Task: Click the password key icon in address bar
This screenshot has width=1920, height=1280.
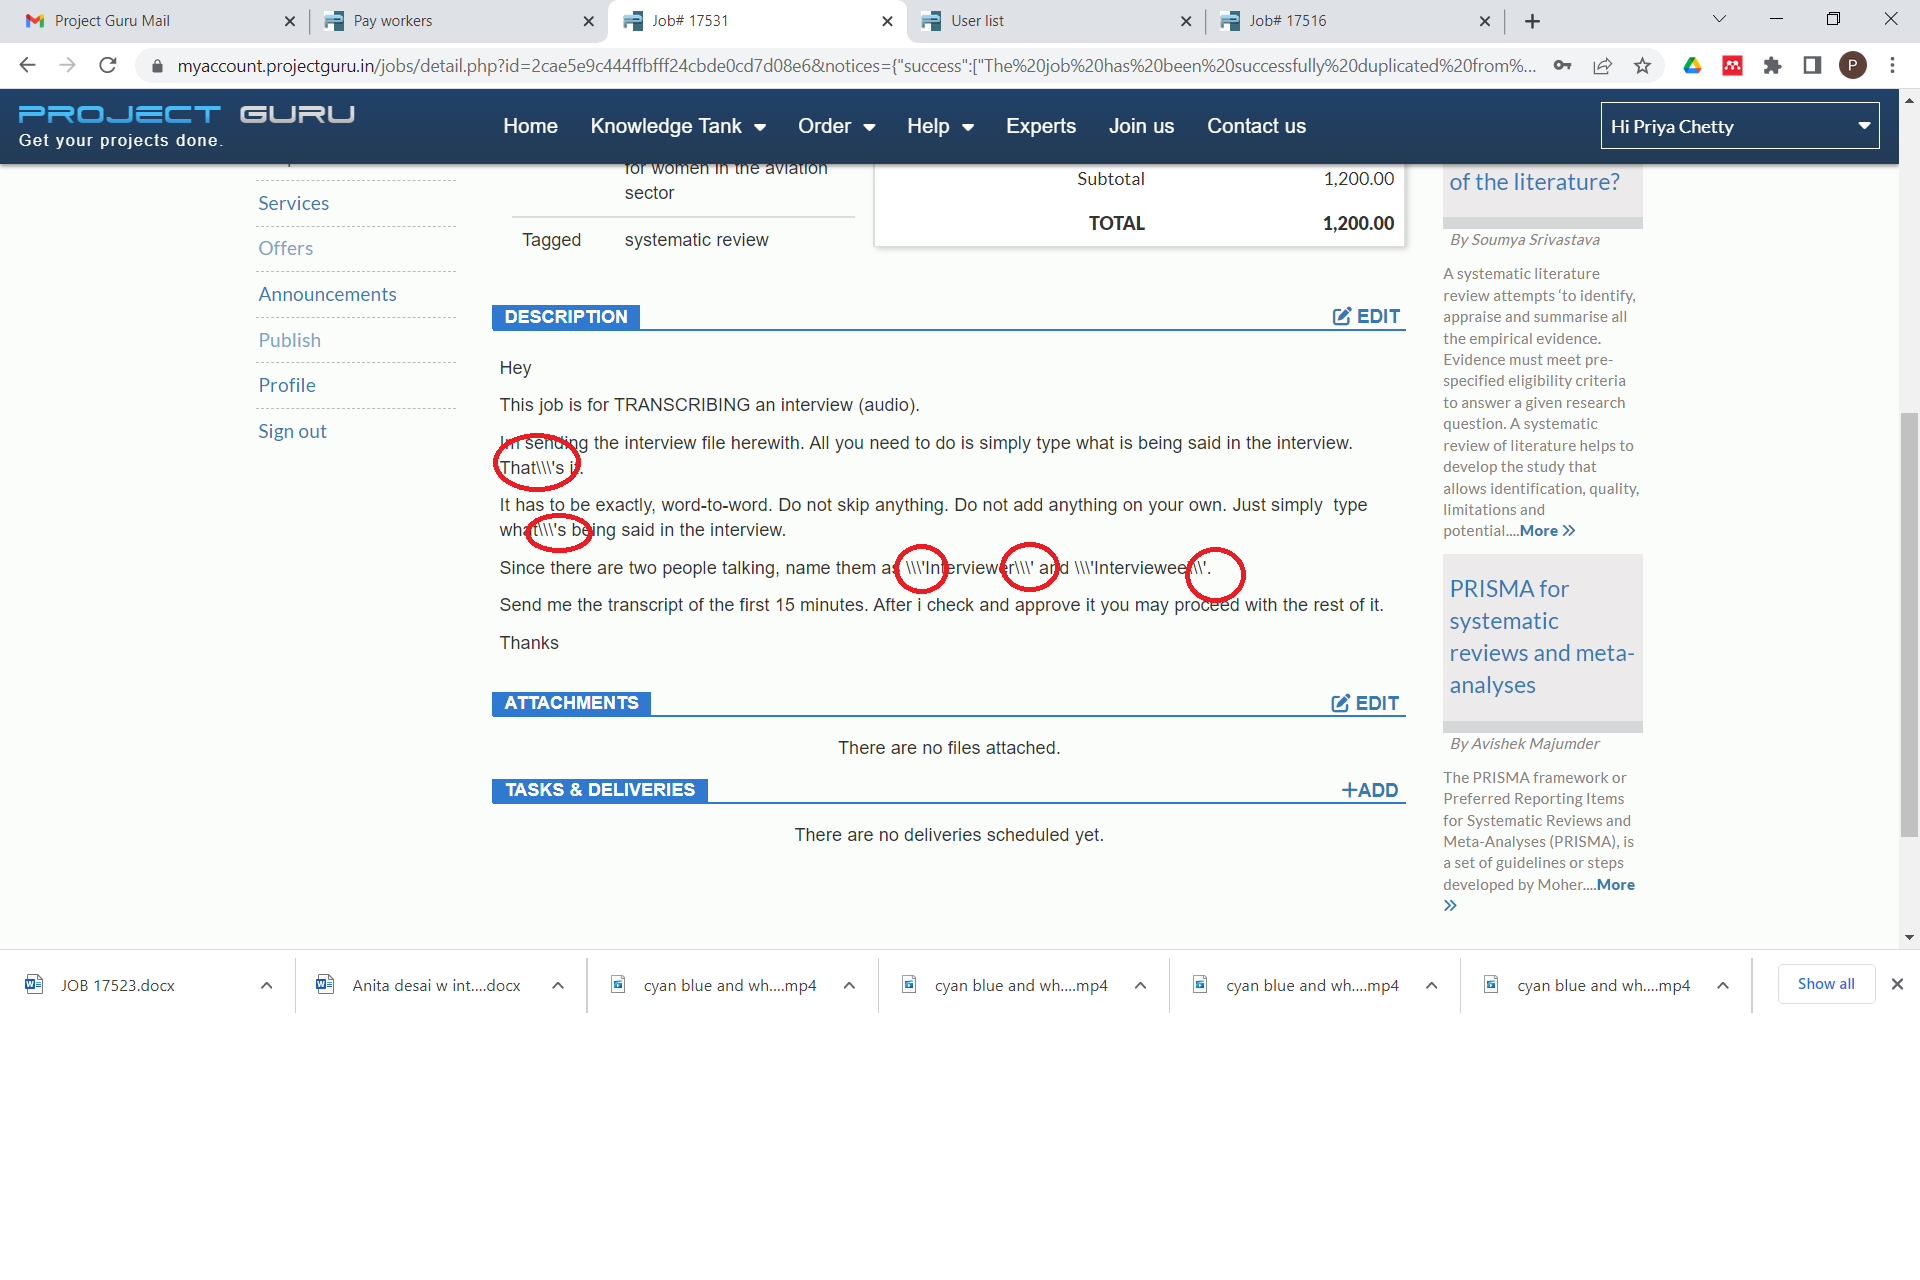Action: tap(1562, 66)
